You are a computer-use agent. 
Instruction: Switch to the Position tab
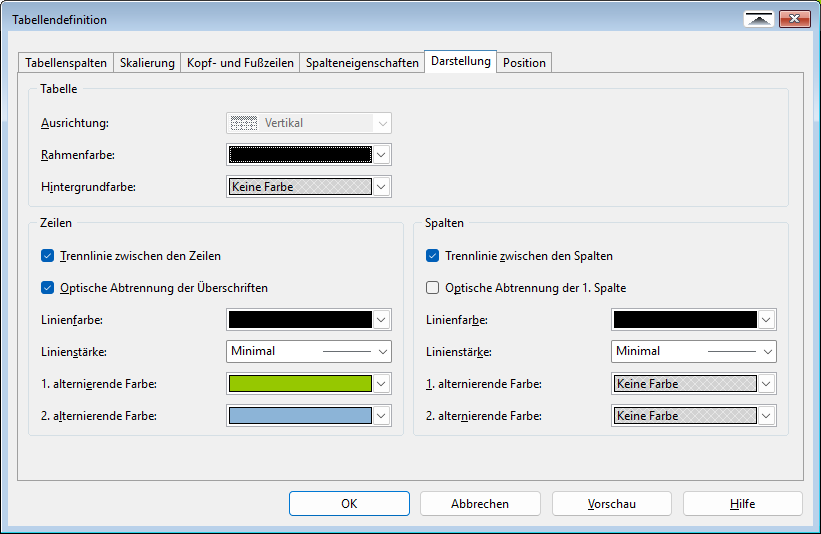(524, 63)
